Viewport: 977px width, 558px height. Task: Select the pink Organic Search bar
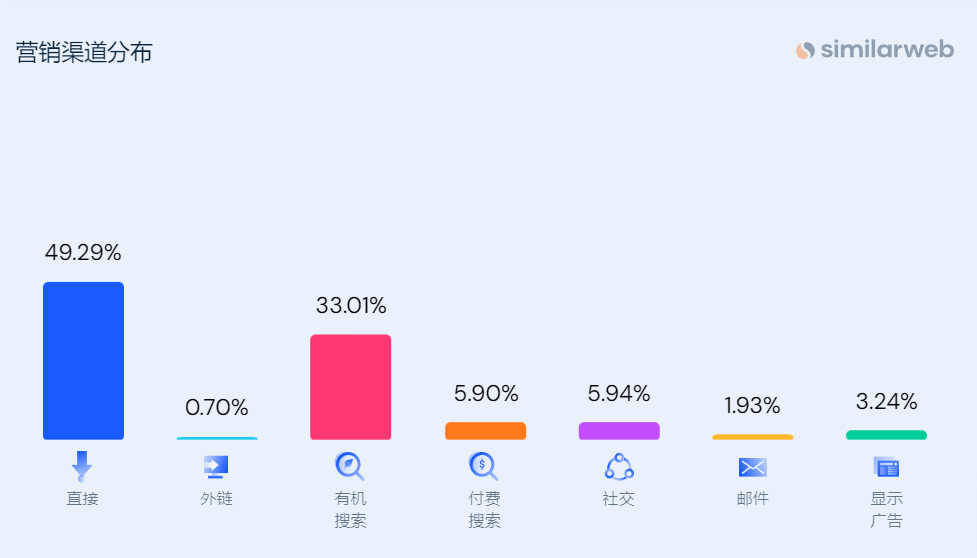coord(350,387)
